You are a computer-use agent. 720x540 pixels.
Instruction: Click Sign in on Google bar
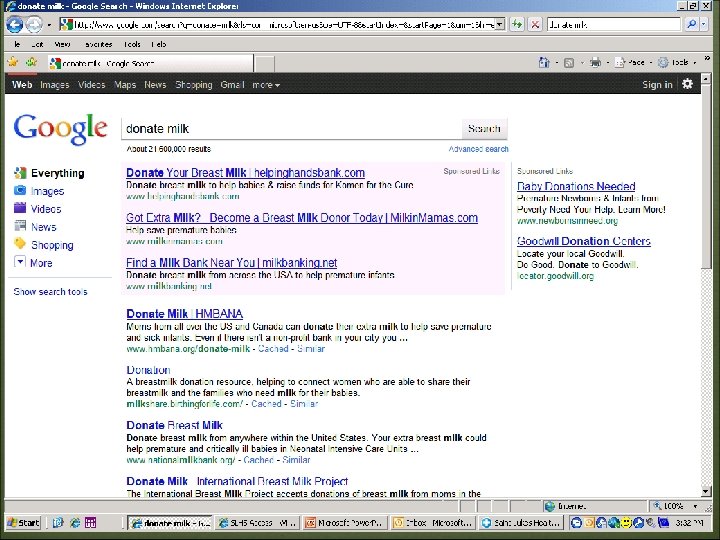tap(657, 84)
